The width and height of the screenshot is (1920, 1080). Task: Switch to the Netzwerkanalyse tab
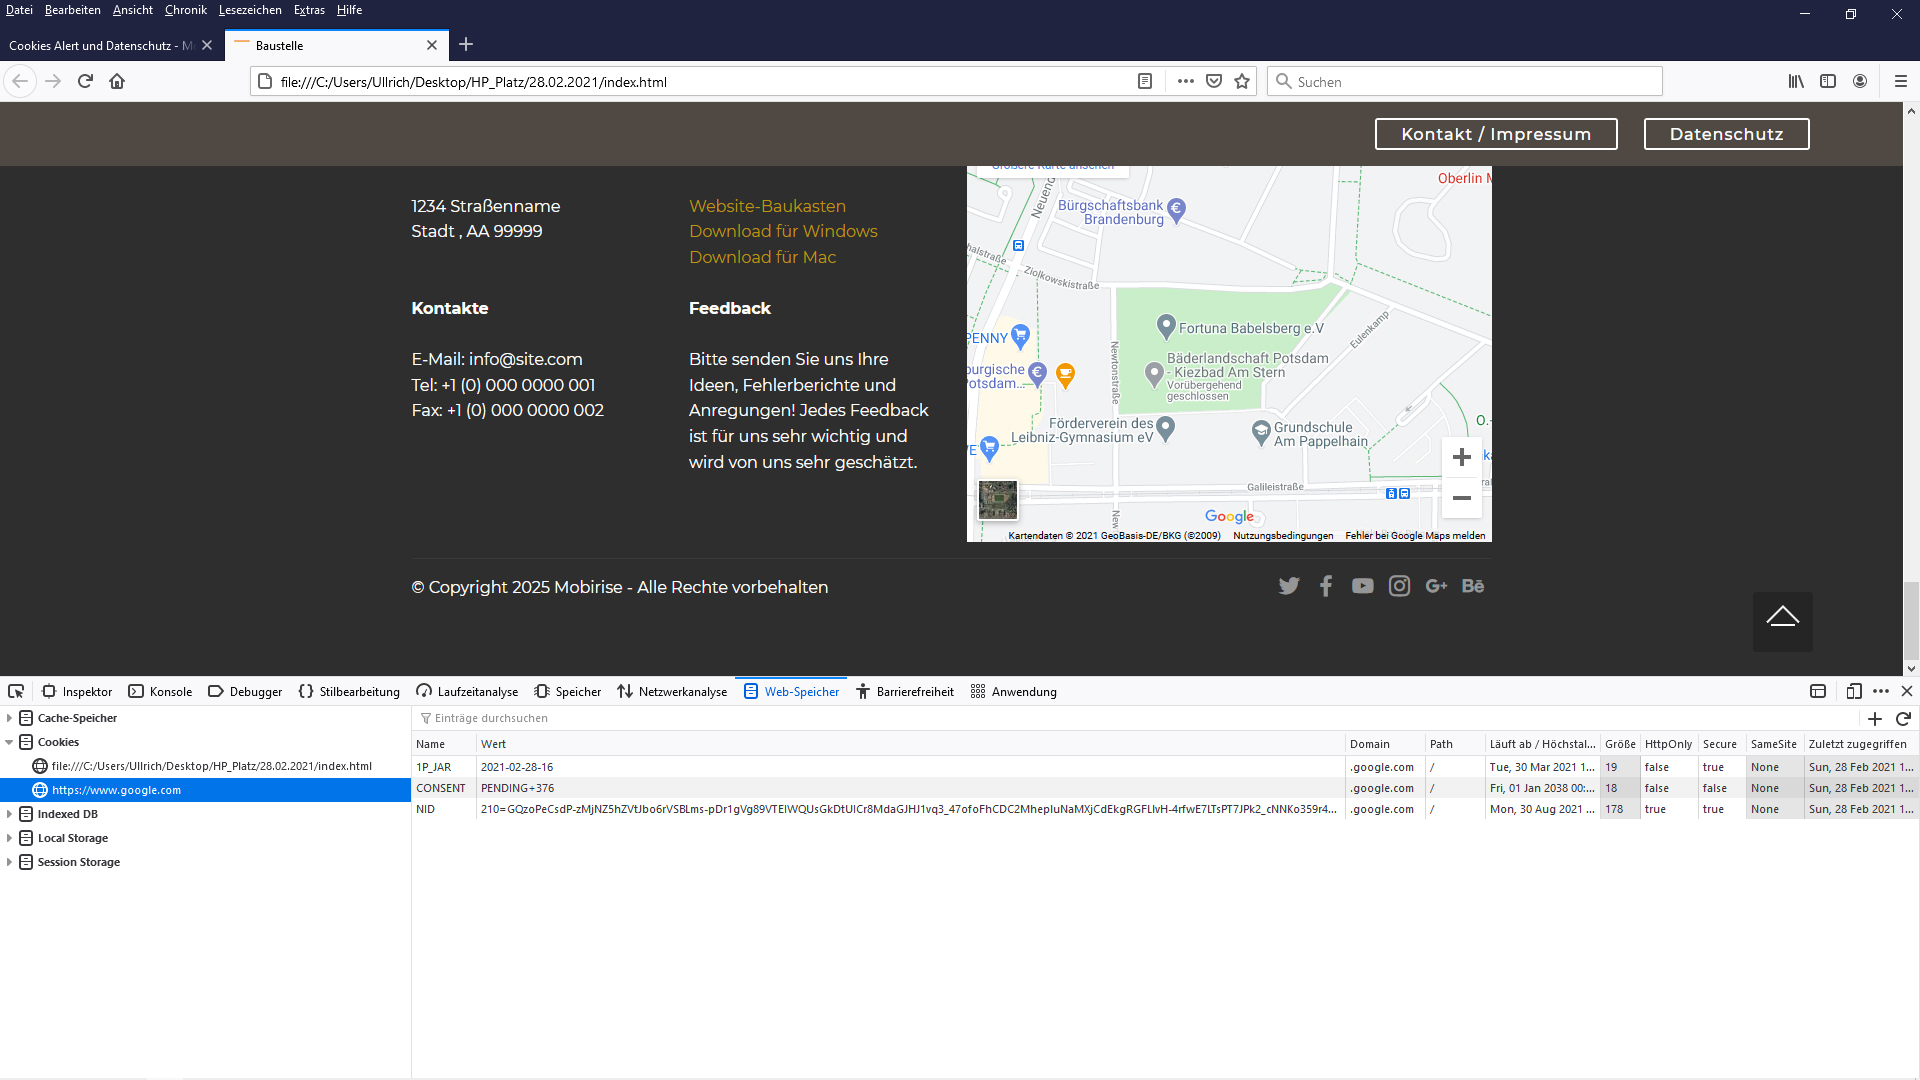(672, 691)
